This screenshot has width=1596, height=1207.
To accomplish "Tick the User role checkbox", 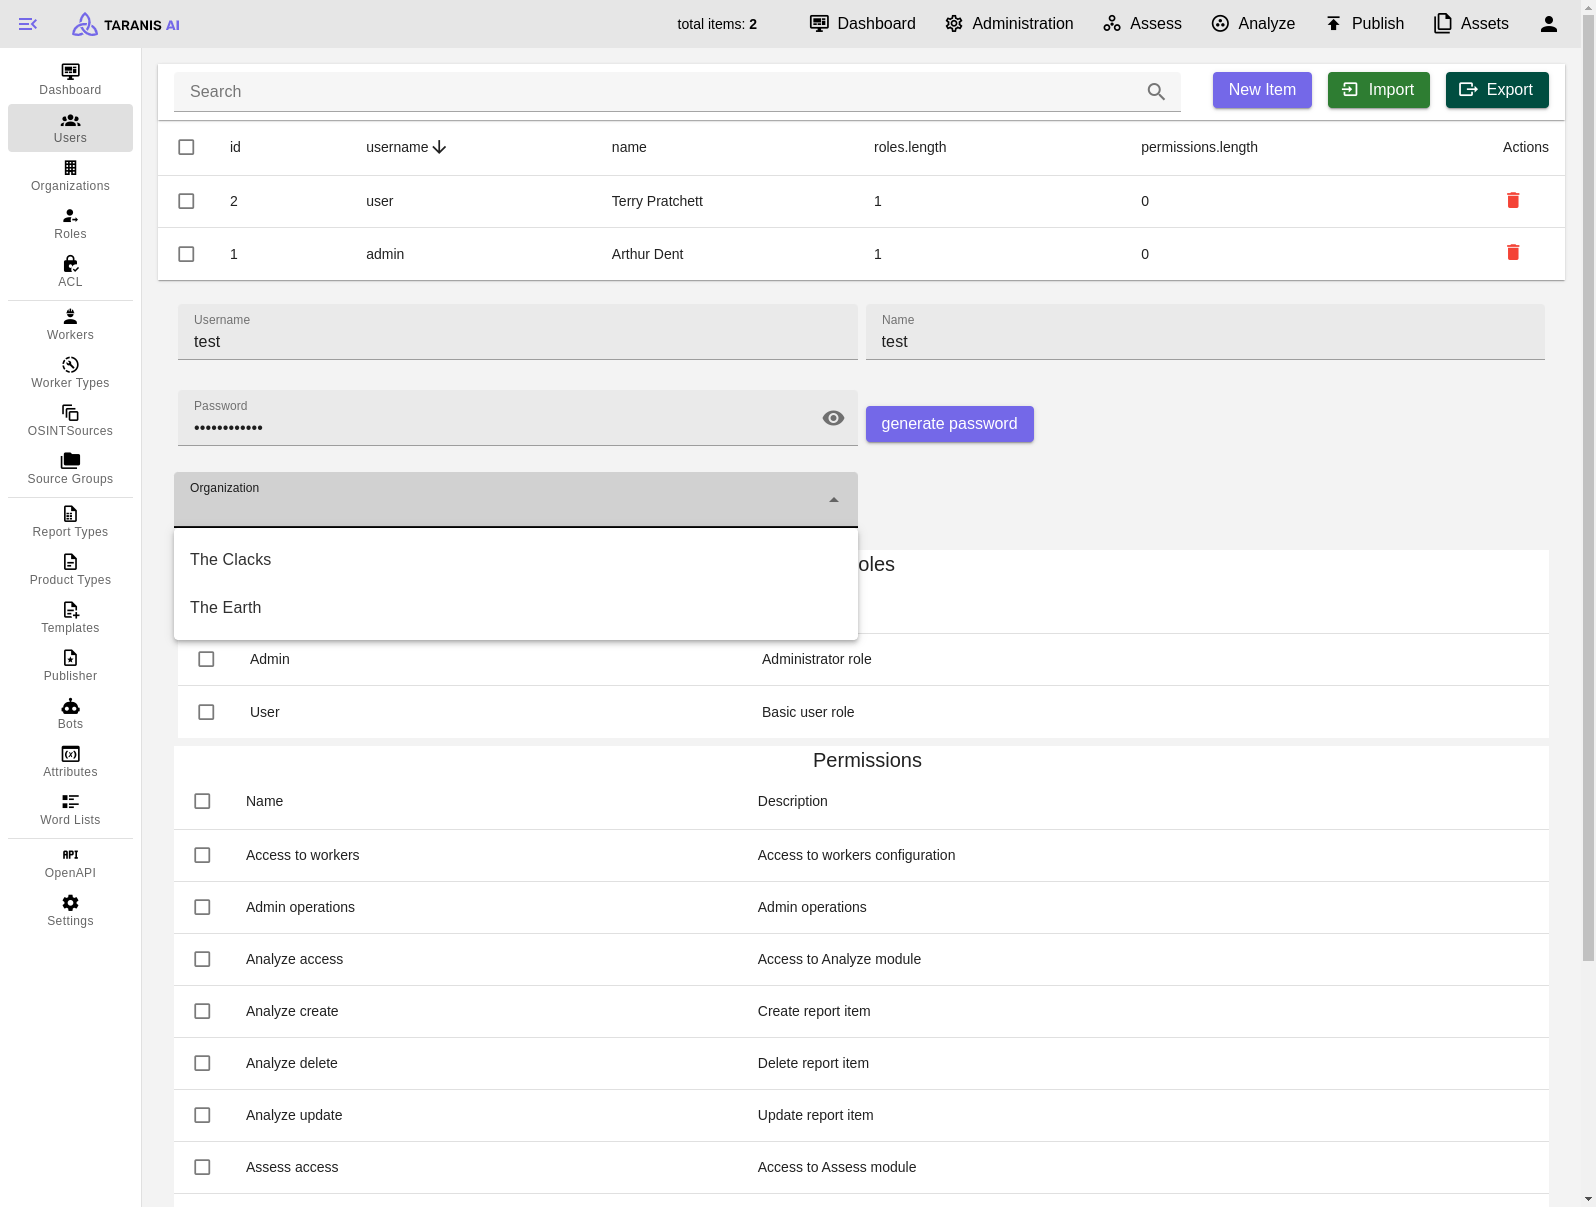I will click(x=206, y=712).
